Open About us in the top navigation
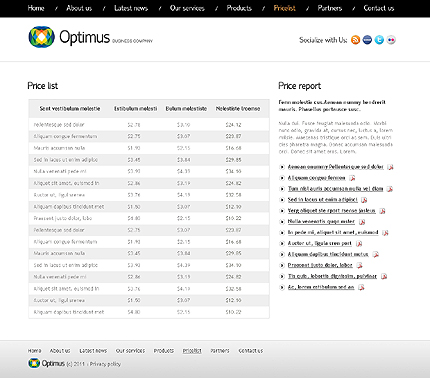 coord(79,8)
